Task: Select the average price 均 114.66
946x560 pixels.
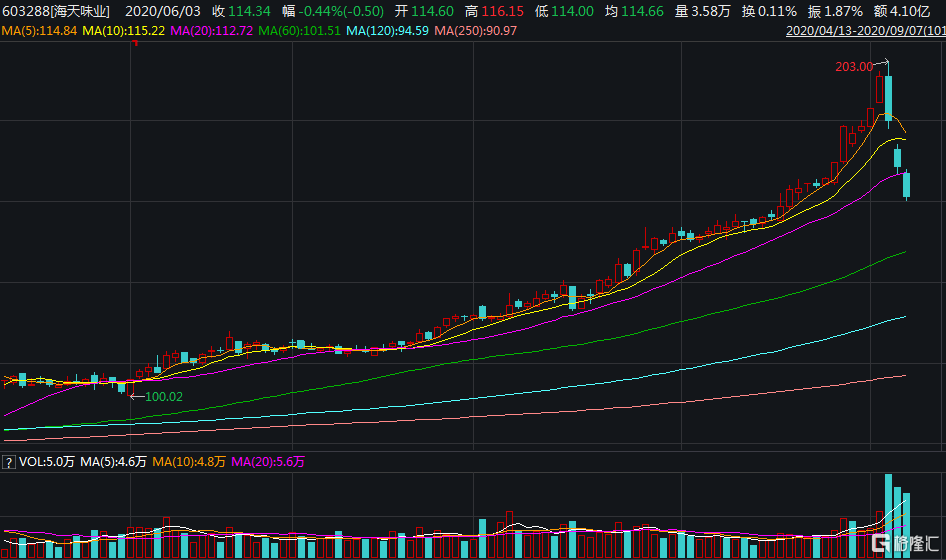Action: coord(634,11)
